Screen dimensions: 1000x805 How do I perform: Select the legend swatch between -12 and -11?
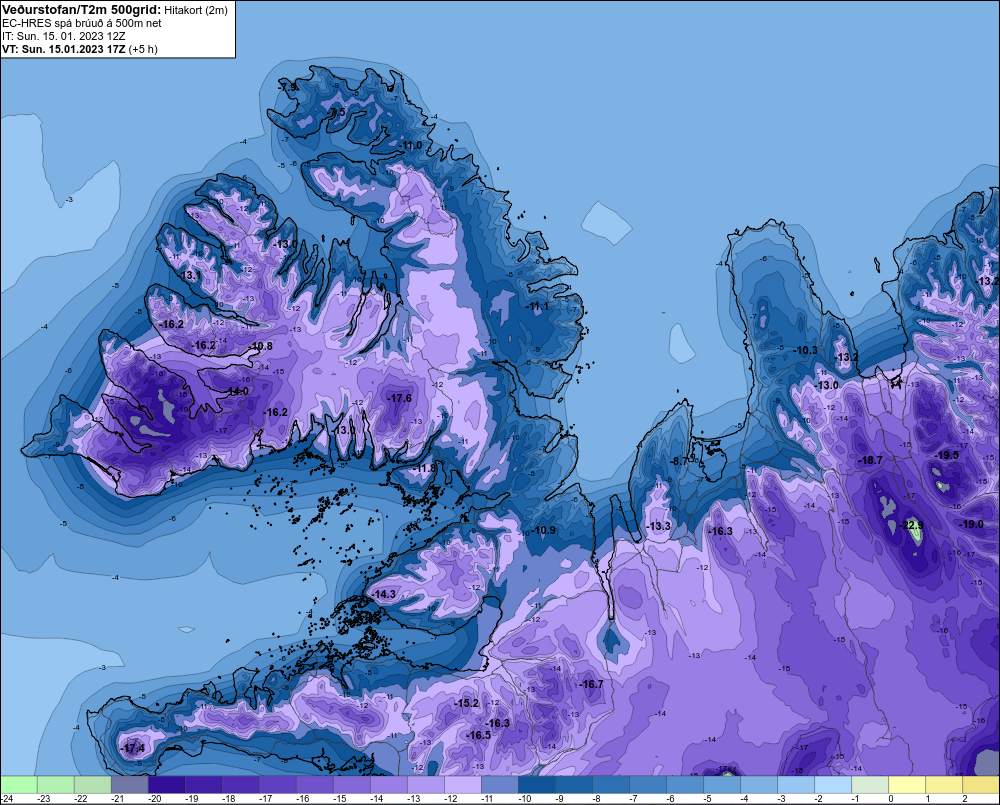tap(462, 784)
